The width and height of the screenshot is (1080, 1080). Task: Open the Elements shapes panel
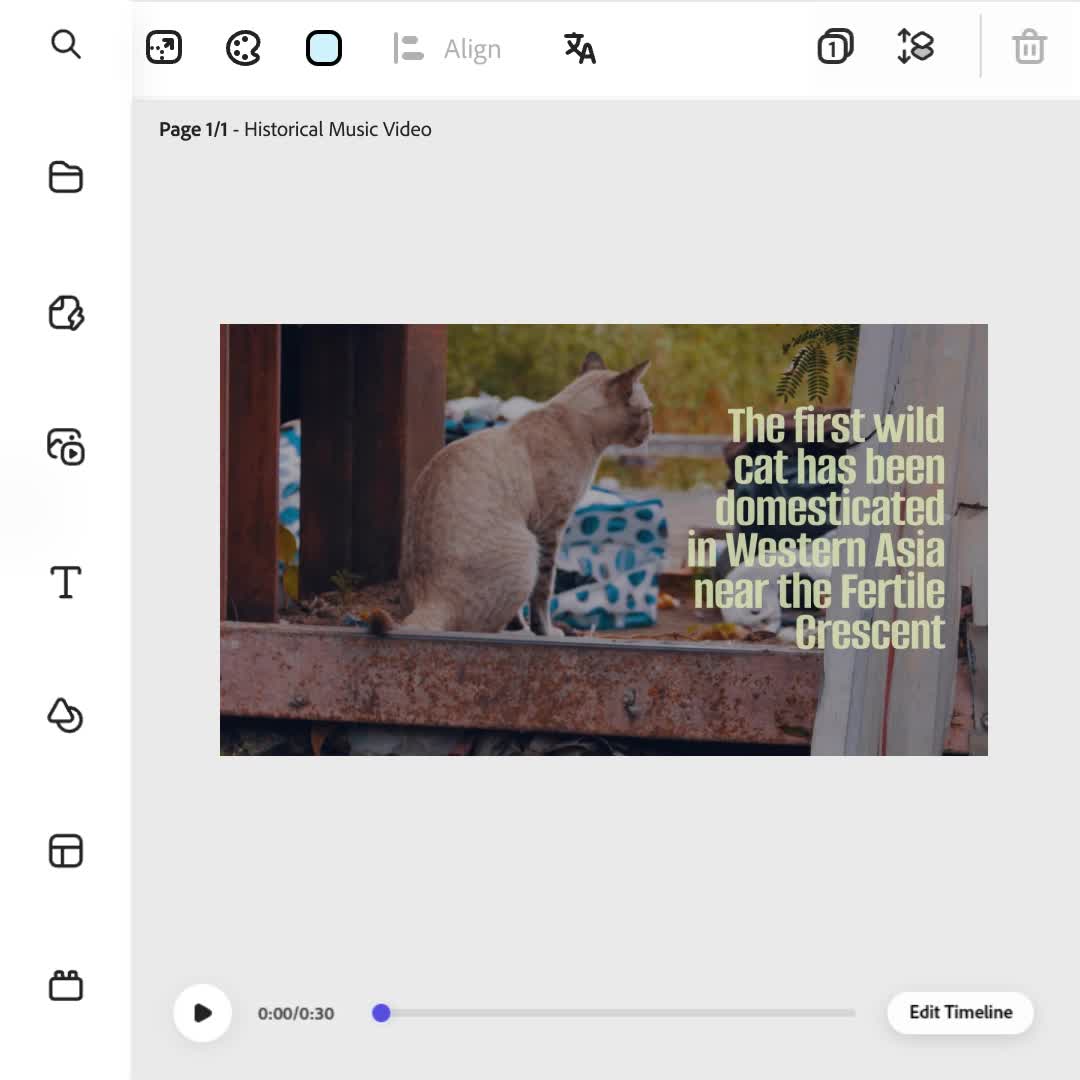(x=66, y=716)
